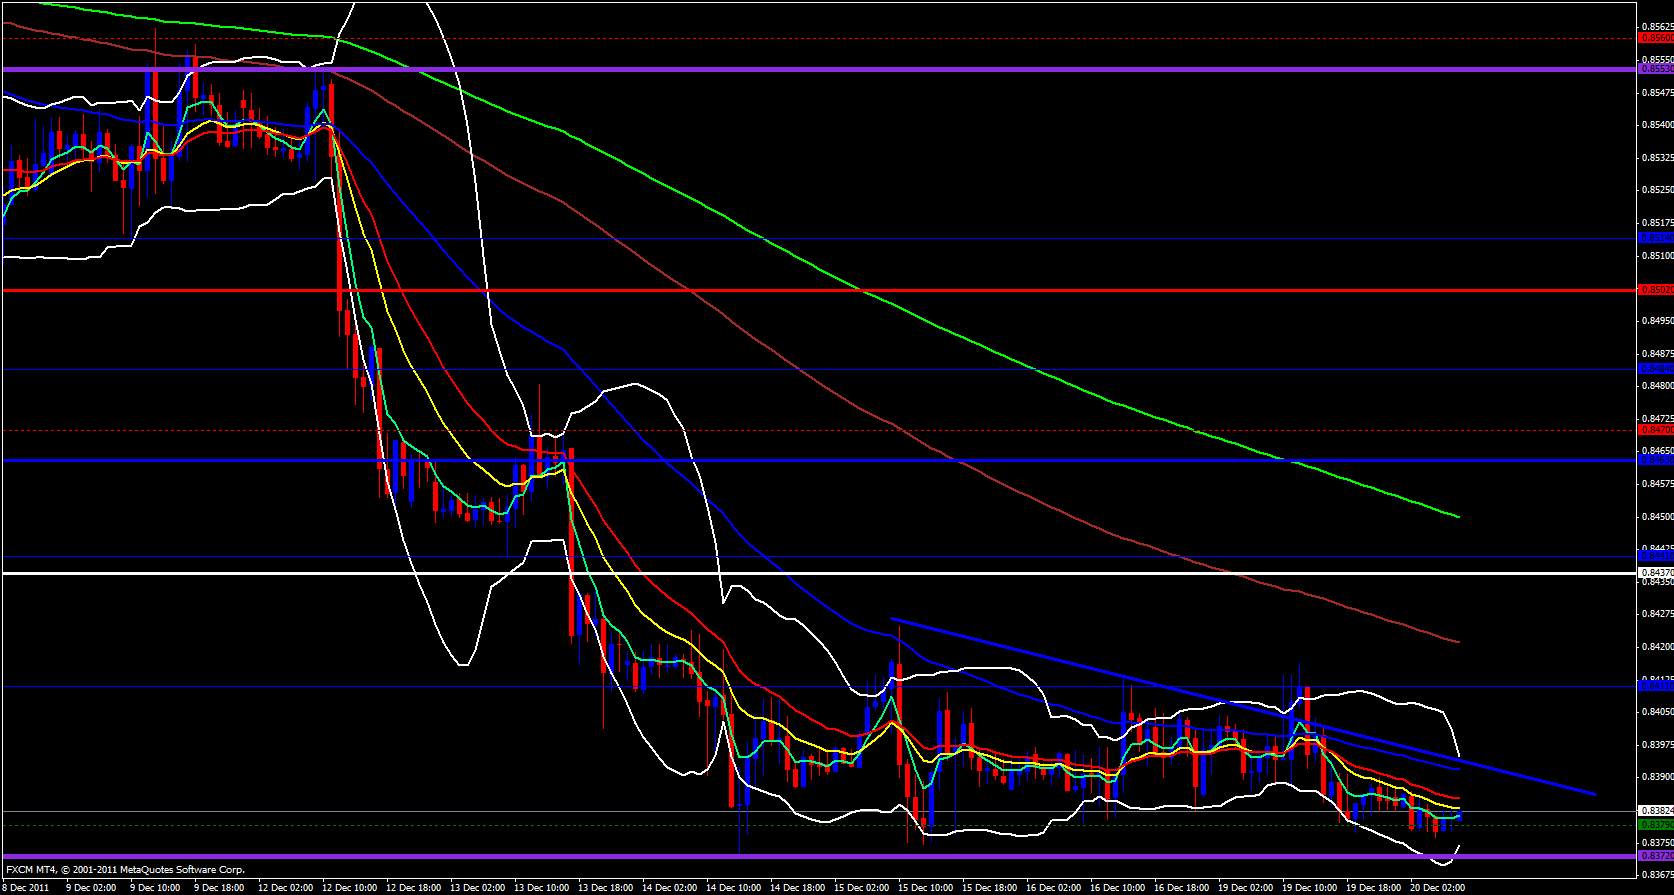
Task: Click the red dashed 0.85600 level label
Action: click(1656, 38)
